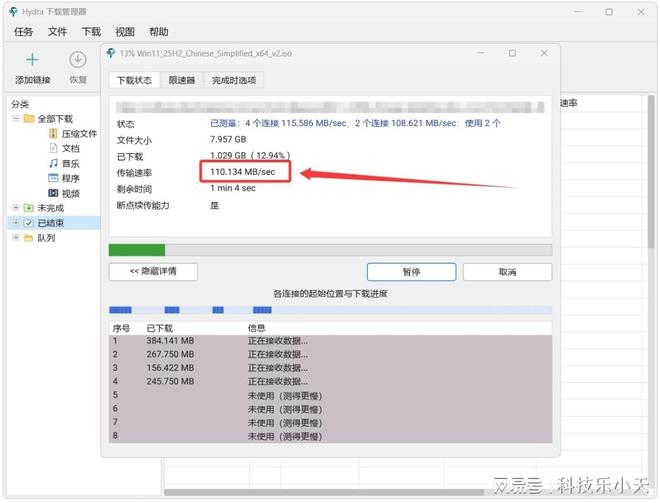Select unused connection row number 6
The image size is (660, 503).
[330, 409]
